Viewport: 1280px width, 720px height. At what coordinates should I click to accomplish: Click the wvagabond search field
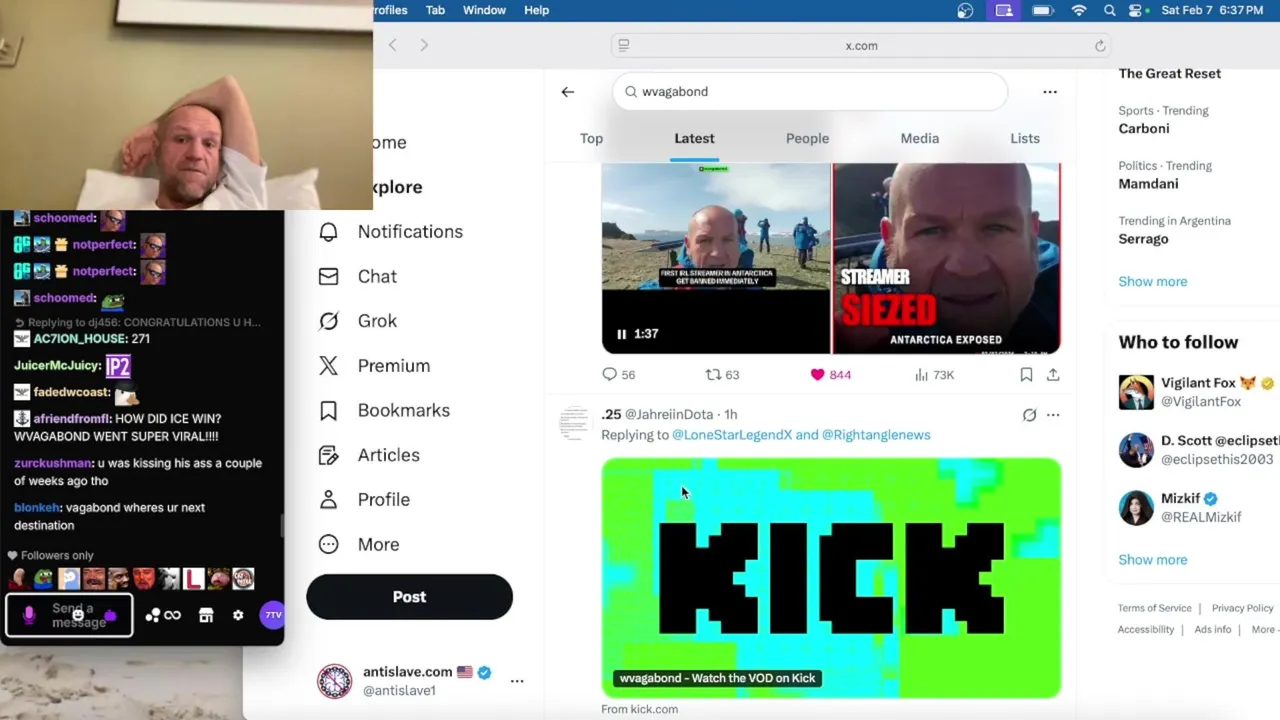click(x=810, y=92)
